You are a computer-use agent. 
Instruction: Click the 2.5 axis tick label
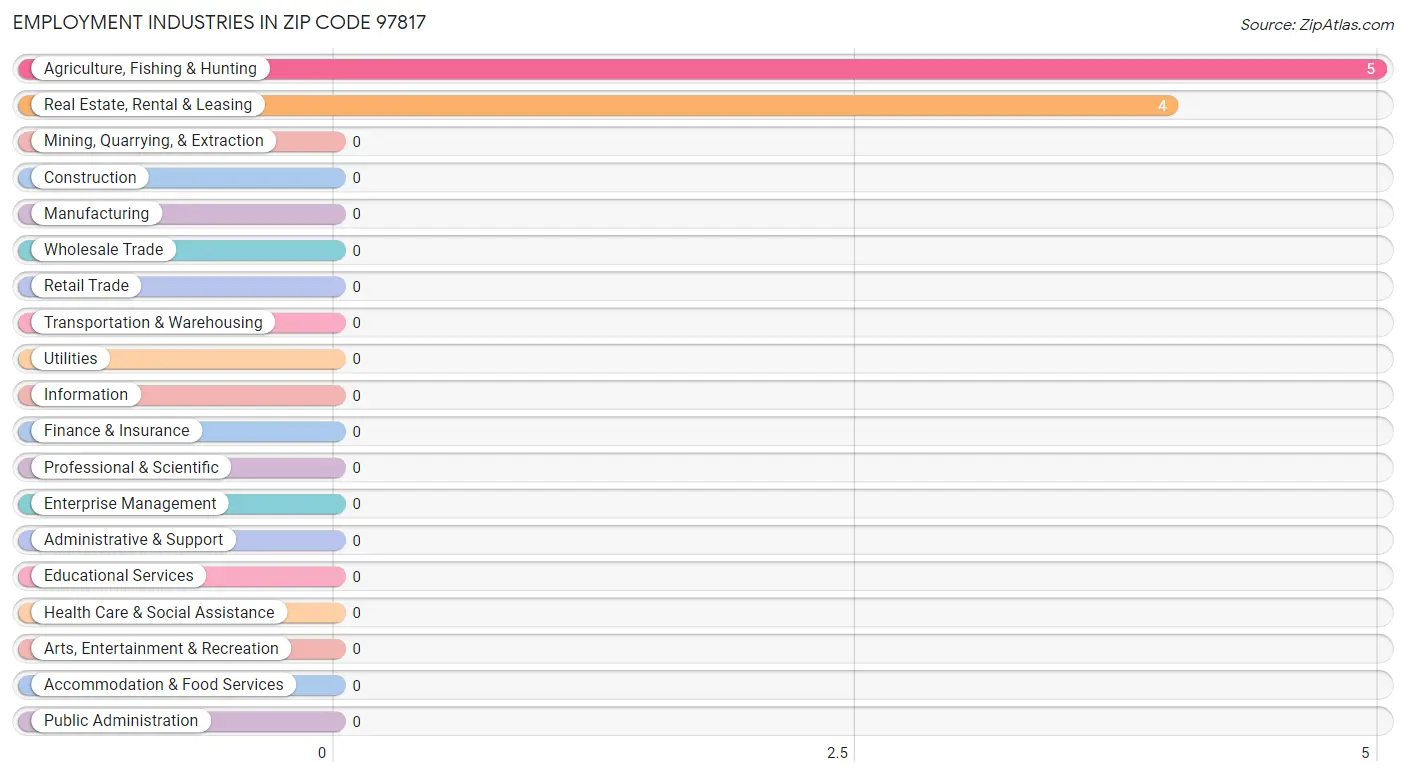pyautogui.click(x=837, y=753)
